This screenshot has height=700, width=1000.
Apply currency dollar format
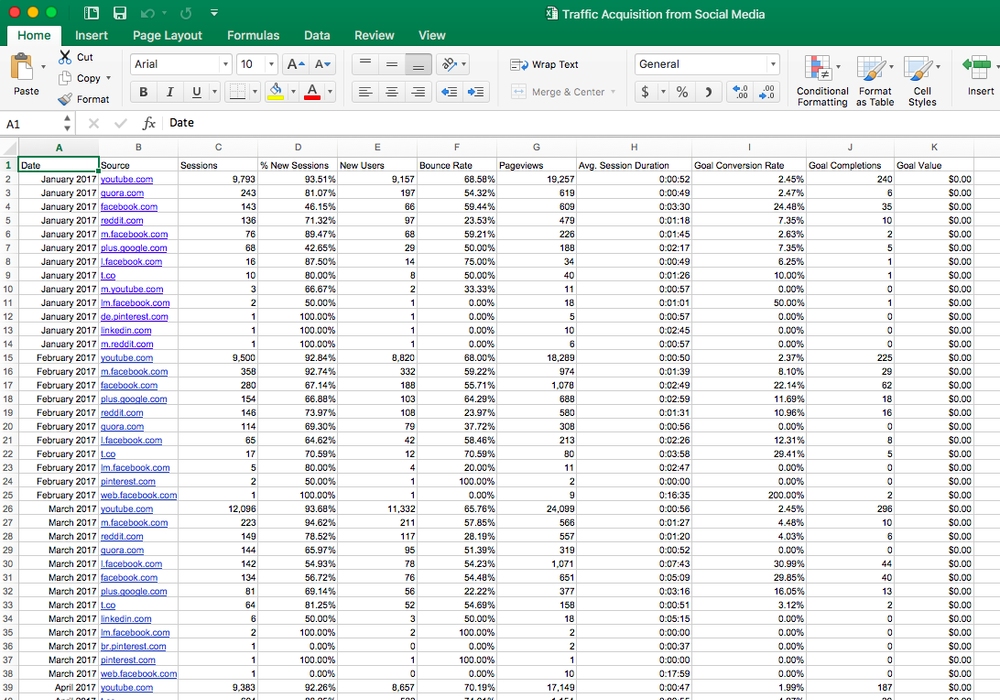pyautogui.click(x=645, y=92)
